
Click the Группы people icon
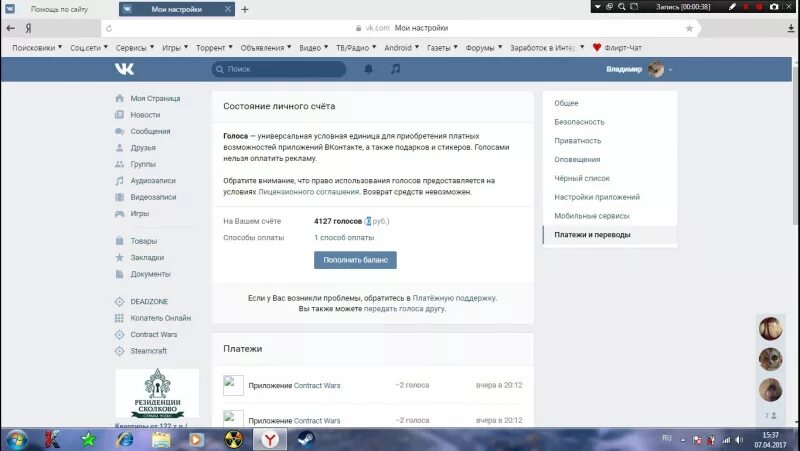click(119, 164)
